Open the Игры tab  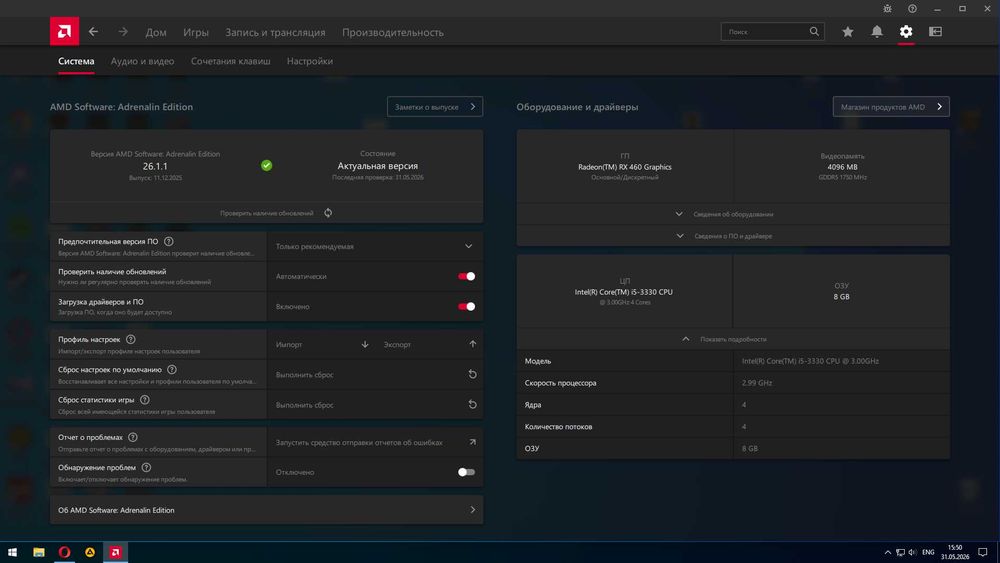pos(196,32)
